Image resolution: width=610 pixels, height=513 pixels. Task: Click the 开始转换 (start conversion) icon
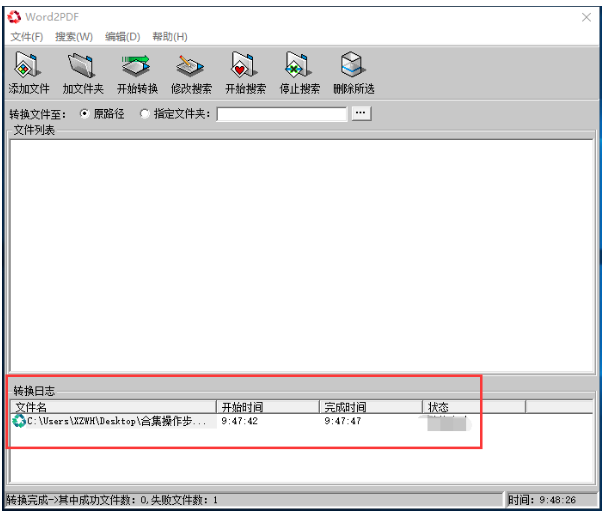[x=137, y=73]
